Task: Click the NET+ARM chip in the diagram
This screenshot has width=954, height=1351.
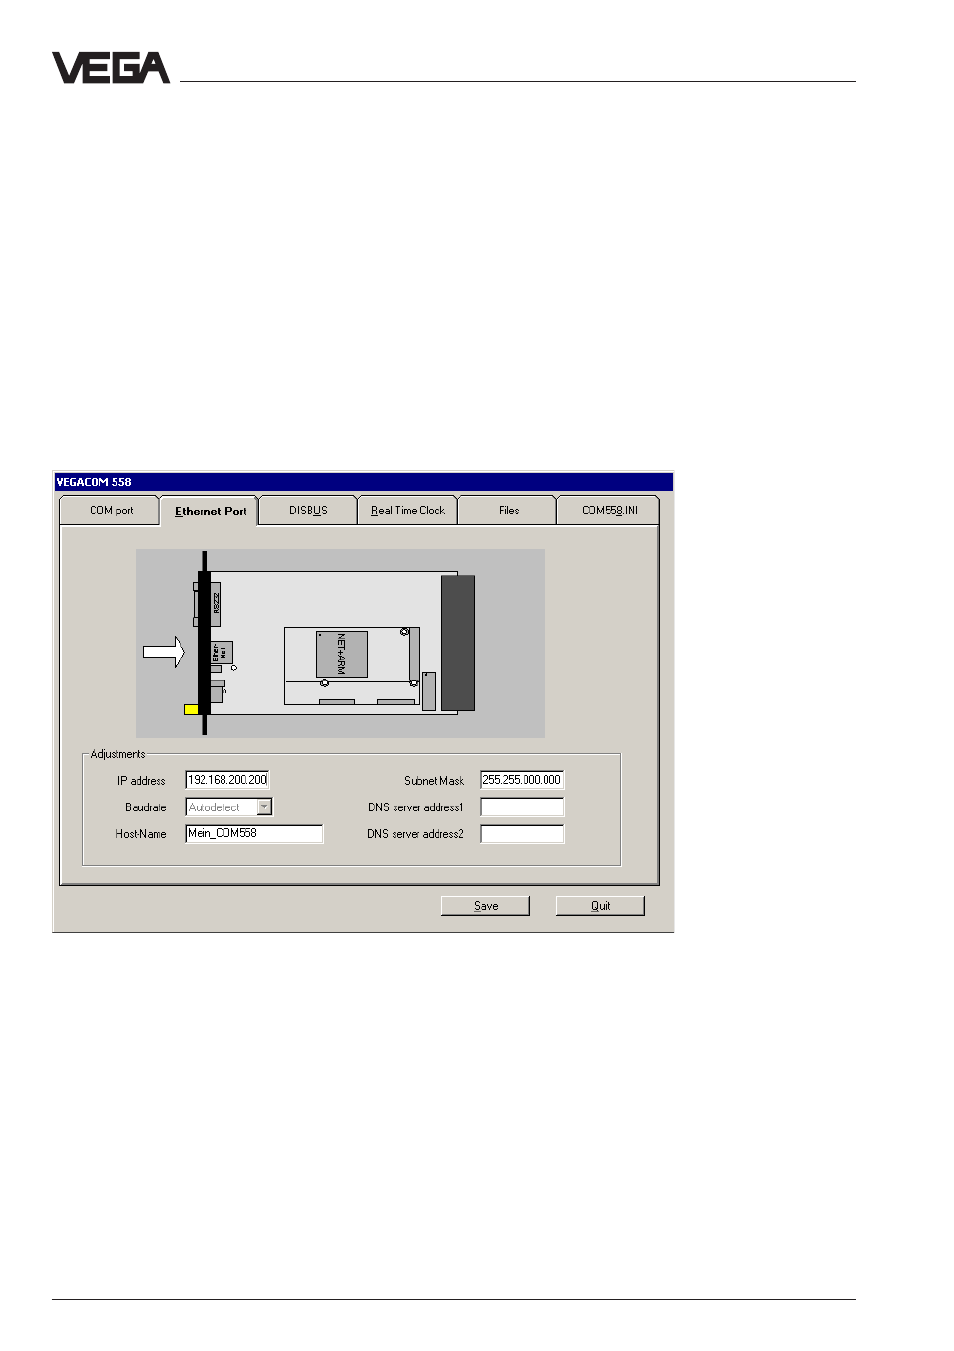Action: (x=342, y=654)
